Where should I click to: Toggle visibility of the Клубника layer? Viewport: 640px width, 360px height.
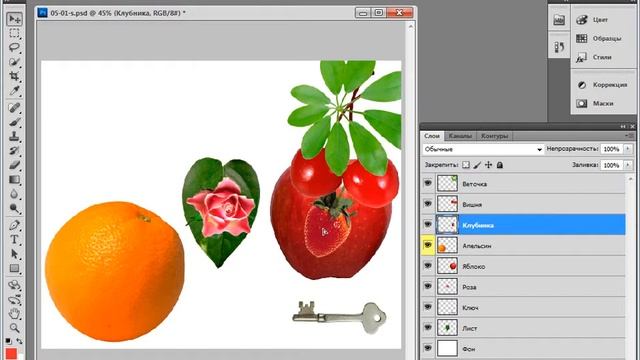[x=428, y=224]
